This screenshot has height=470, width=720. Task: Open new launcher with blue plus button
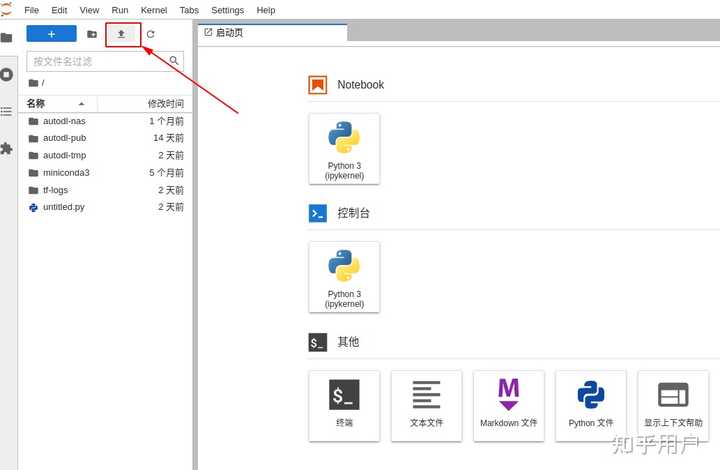coord(51,34)
